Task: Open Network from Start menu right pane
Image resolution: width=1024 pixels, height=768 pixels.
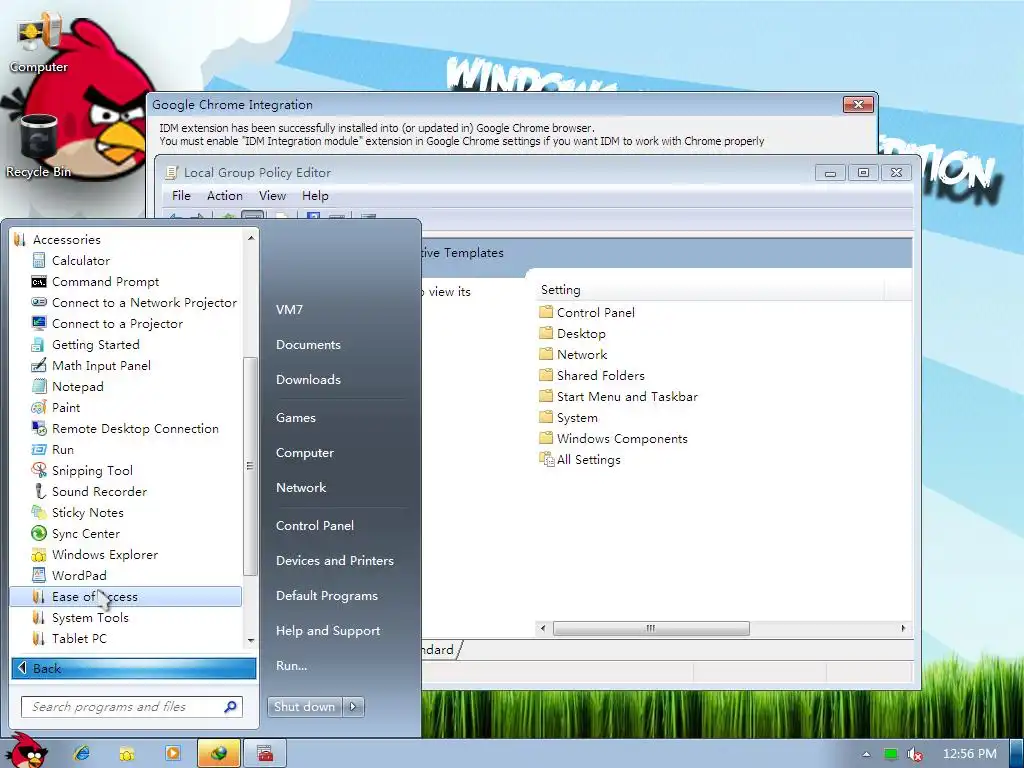Action: [301, 487]
